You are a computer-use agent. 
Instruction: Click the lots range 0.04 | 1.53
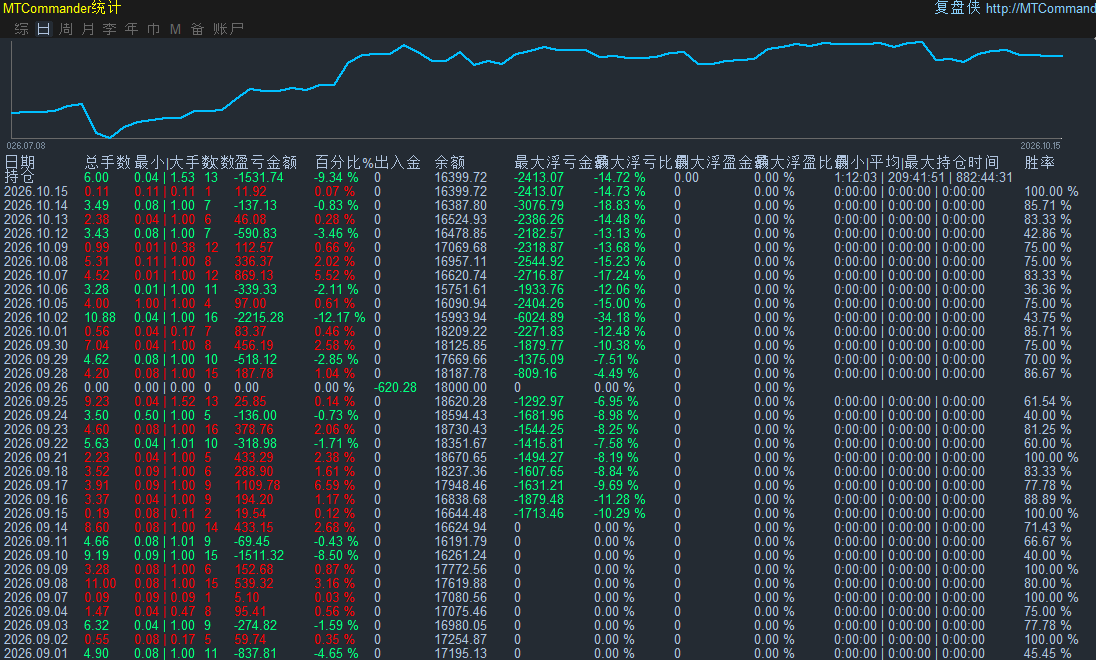(165, 178)
